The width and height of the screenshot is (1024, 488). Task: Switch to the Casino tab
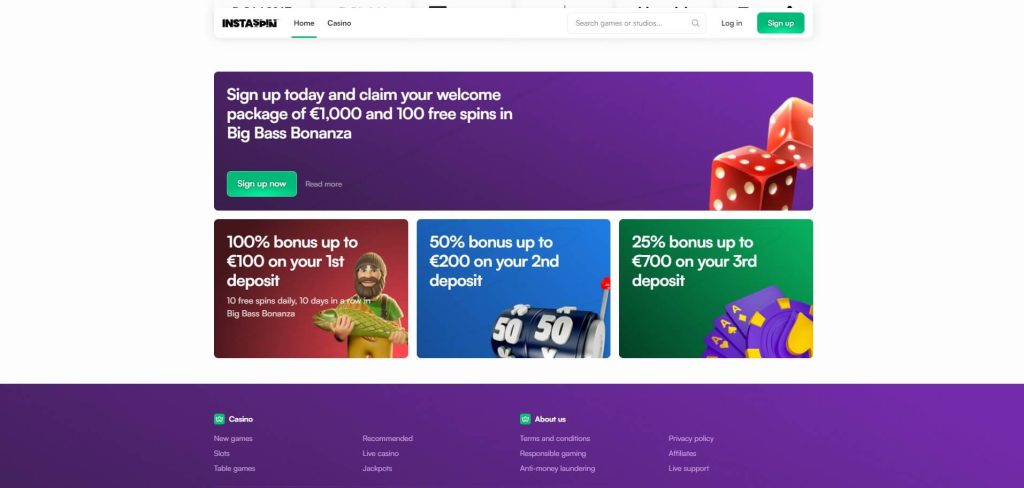click(x=339, y=23)
